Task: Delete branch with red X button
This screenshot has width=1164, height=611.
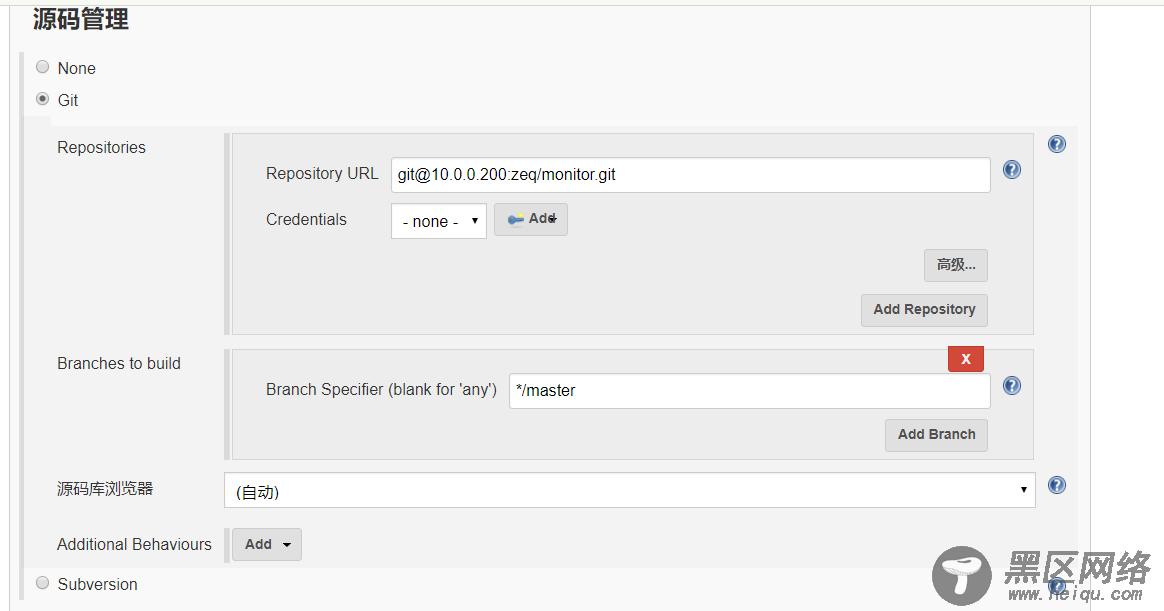Action: (965, 358)
